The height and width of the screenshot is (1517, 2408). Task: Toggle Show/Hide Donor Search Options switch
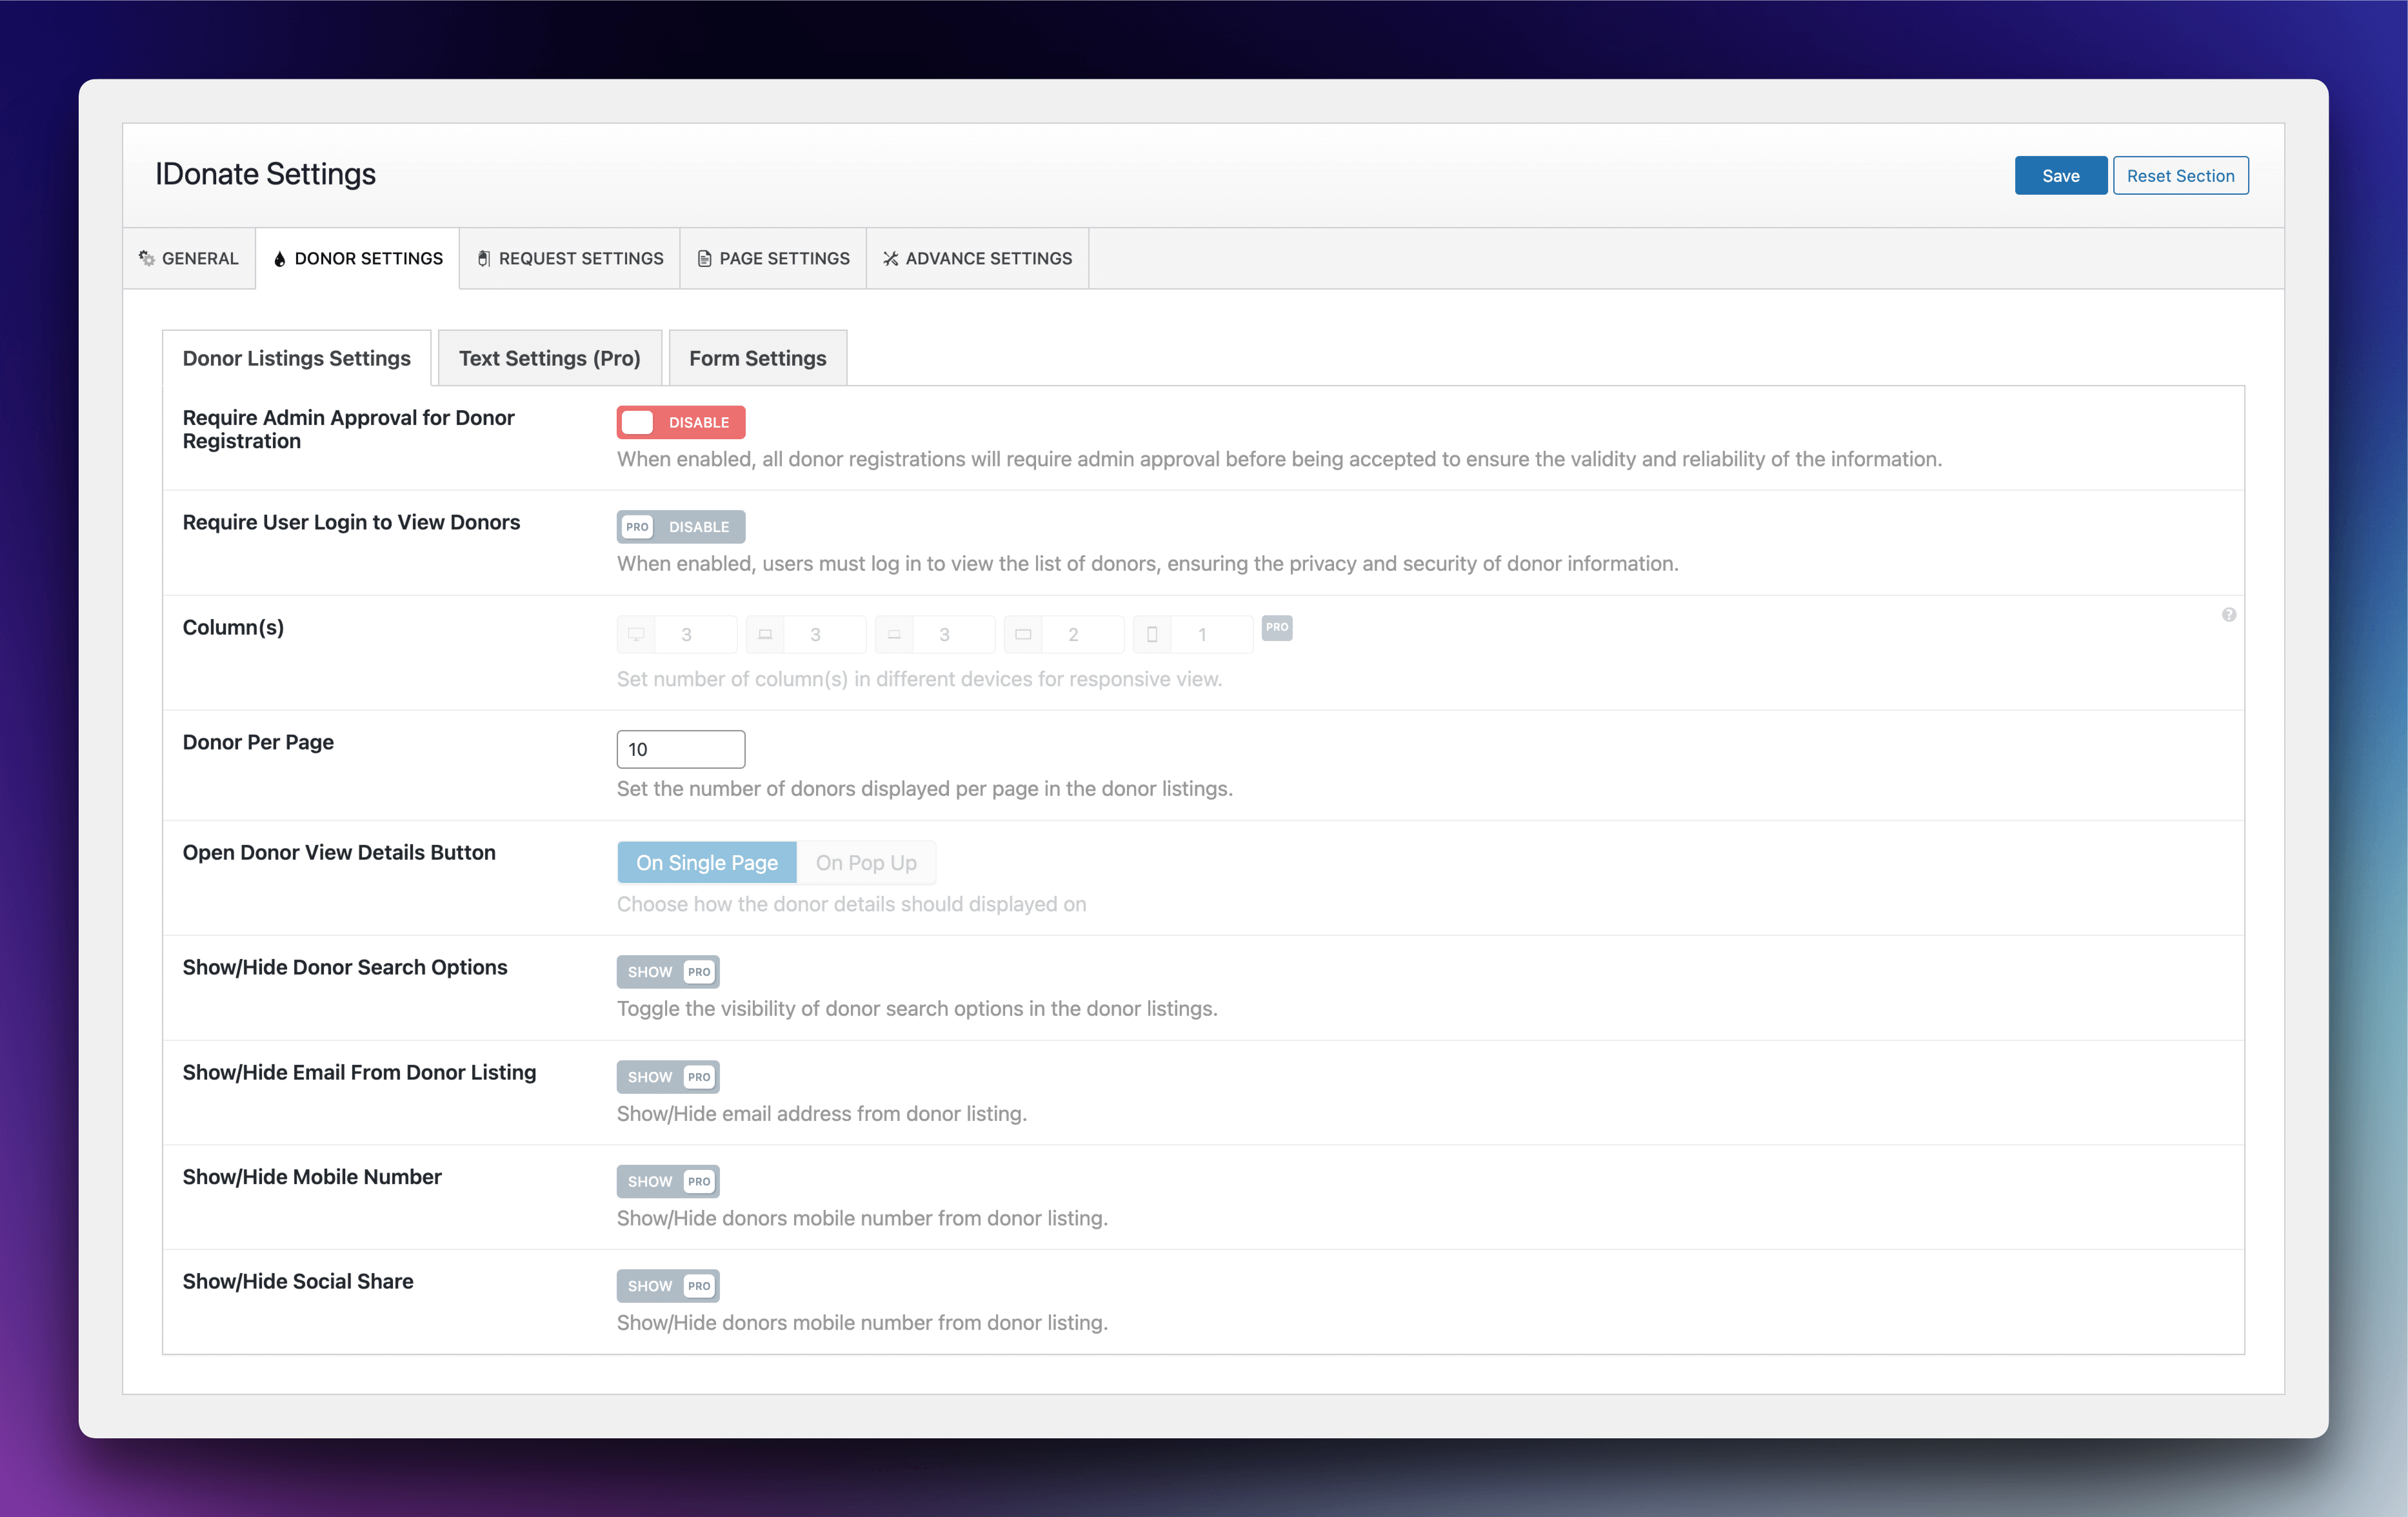click(x=668, y=972)
